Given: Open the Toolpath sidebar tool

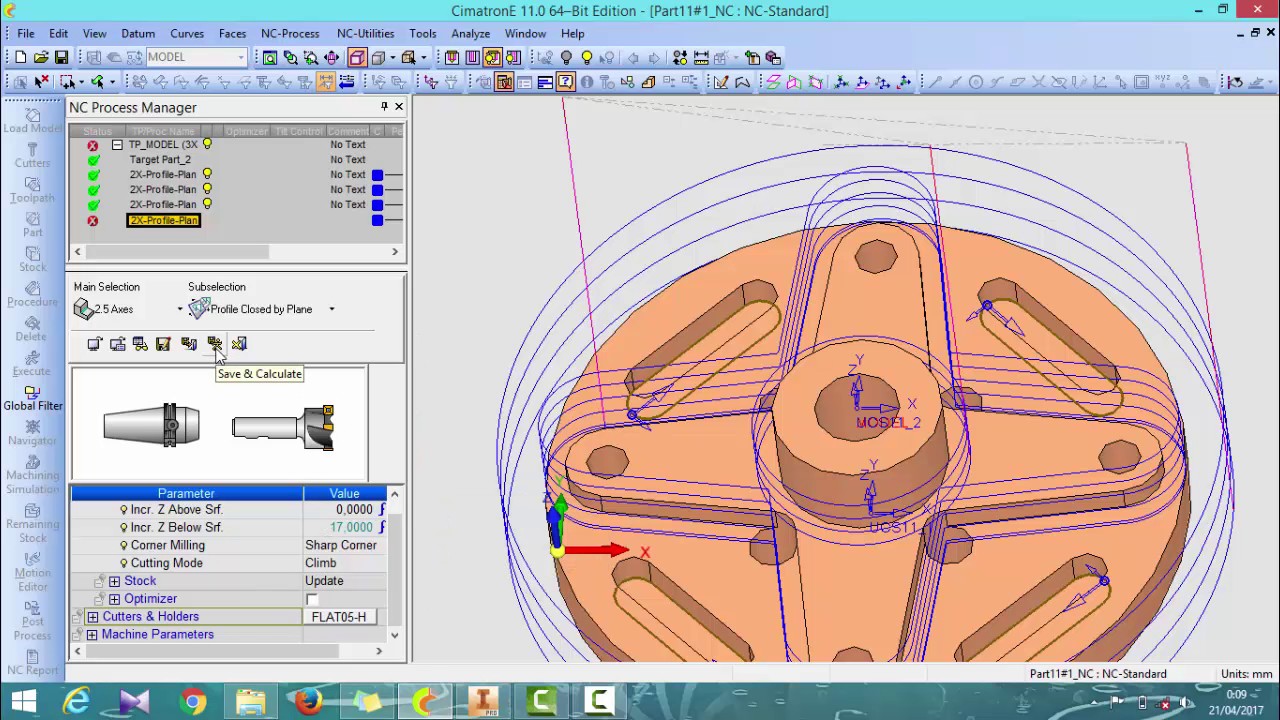Looking at the screenshot, I should [x=32, y=190].
